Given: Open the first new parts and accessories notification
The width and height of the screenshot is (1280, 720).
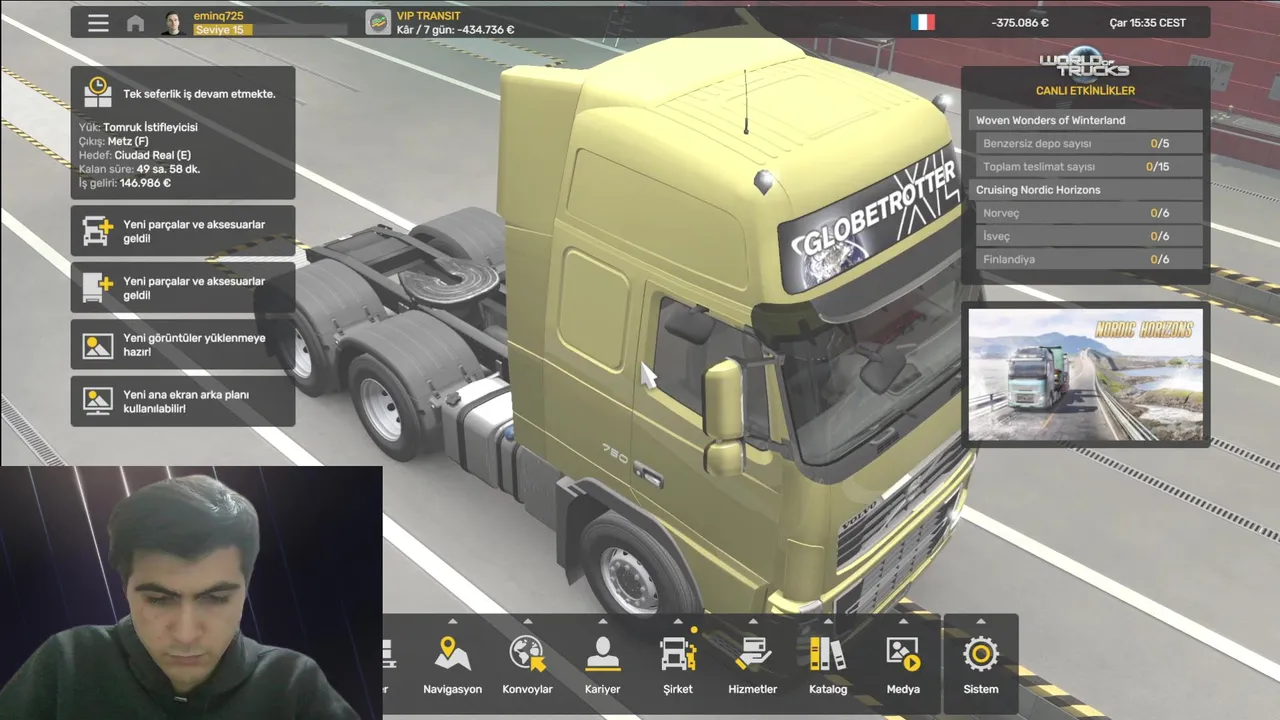Looking at the screenshot, I should point(183,232).
